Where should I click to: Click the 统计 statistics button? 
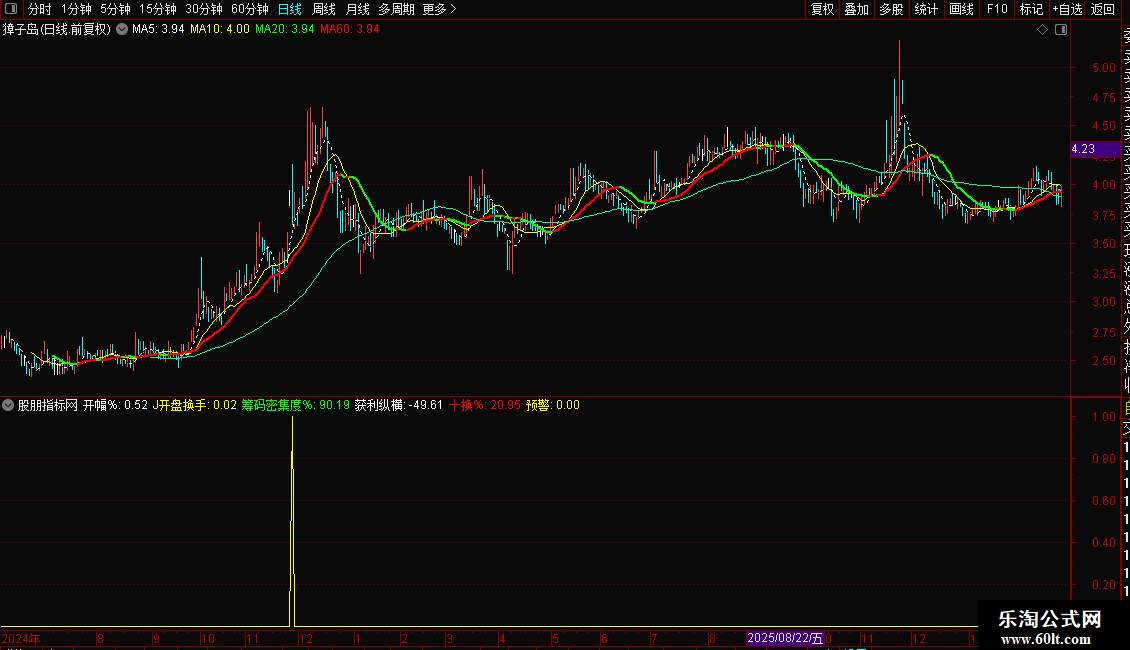(926, 9)
